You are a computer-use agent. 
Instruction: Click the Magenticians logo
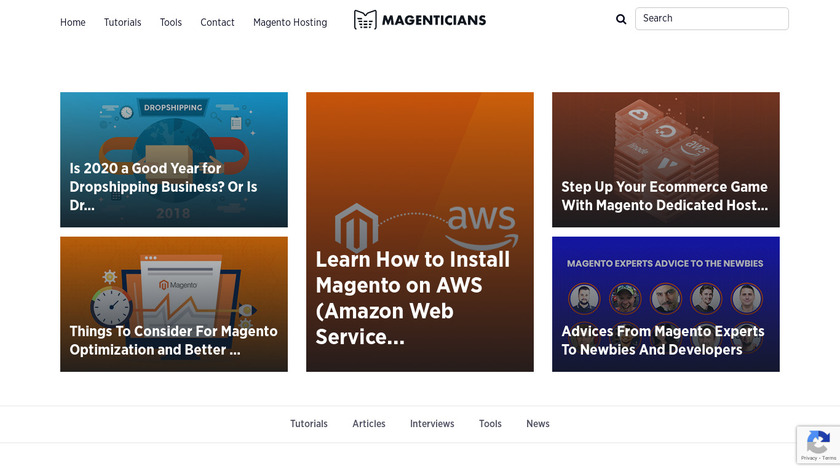419,20
